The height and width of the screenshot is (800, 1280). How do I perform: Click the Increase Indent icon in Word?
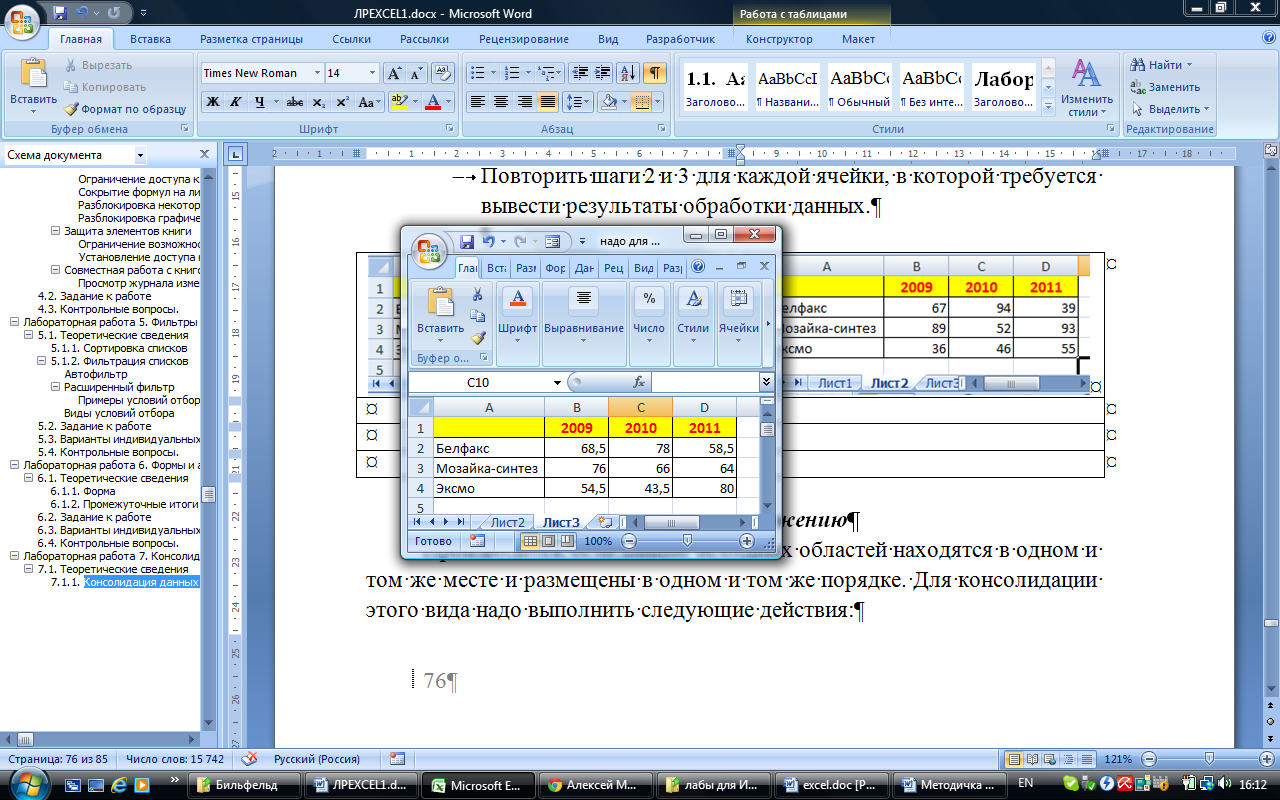[601, 73]
